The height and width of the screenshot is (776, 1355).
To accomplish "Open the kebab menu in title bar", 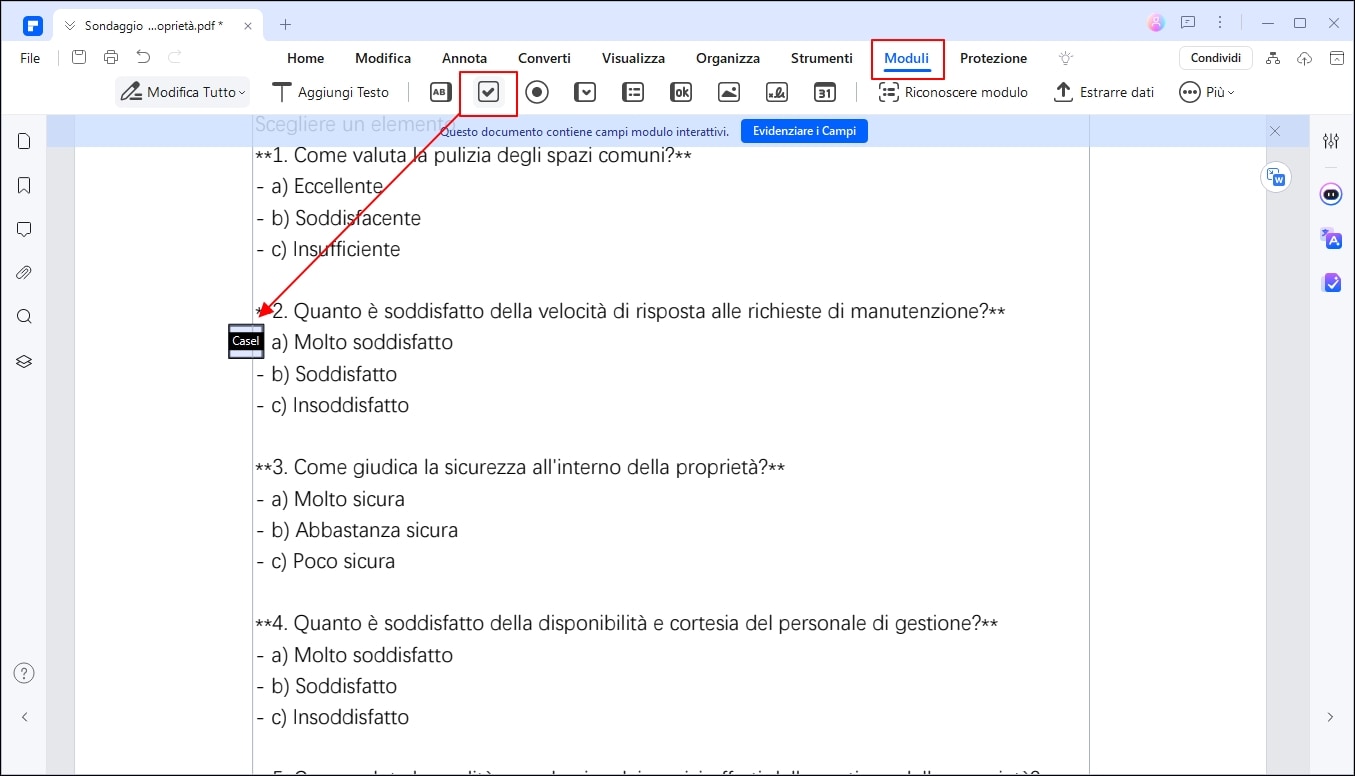I will [1220, 23].
